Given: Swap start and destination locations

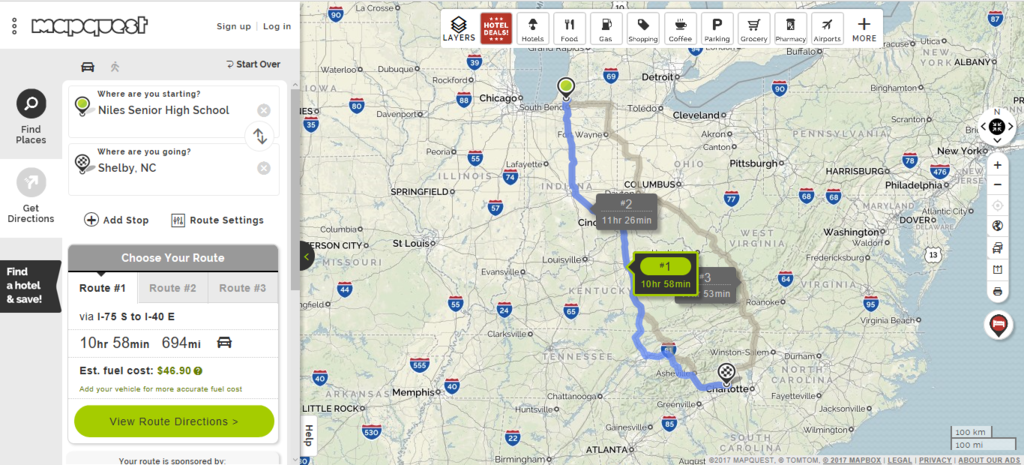Looking at the screenshot, I should point(260,136).
